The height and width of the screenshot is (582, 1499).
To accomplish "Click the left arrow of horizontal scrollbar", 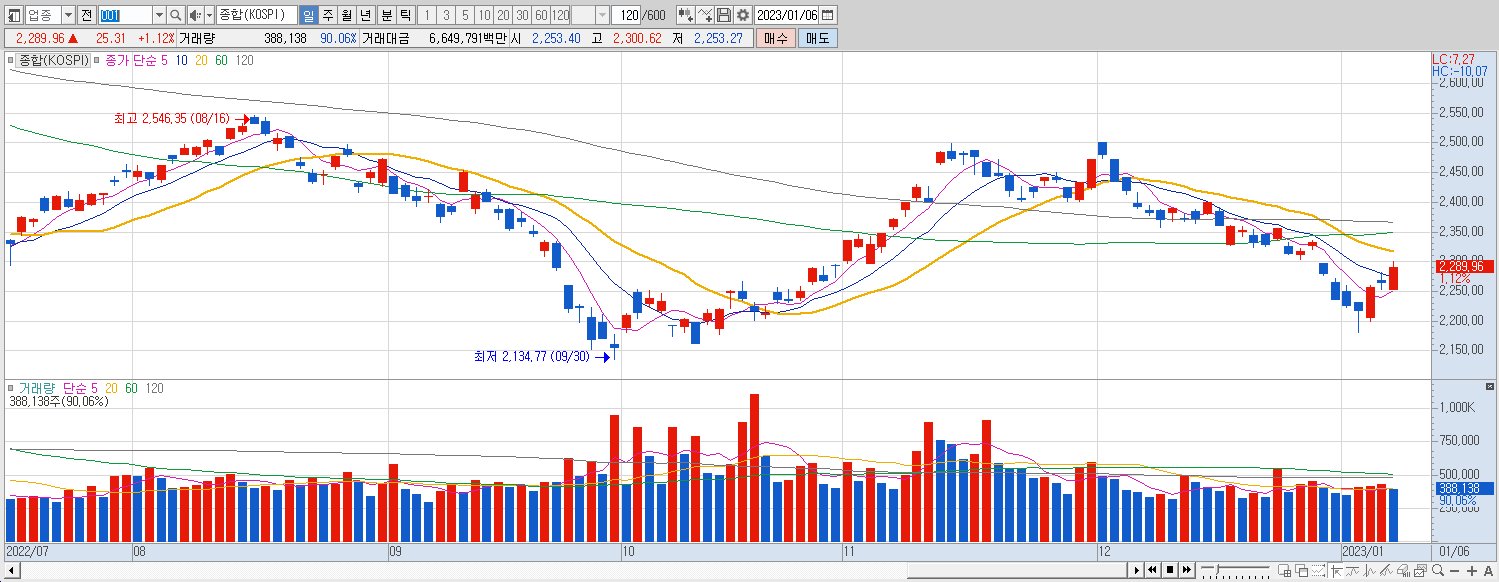I will (x=12, y=570).
